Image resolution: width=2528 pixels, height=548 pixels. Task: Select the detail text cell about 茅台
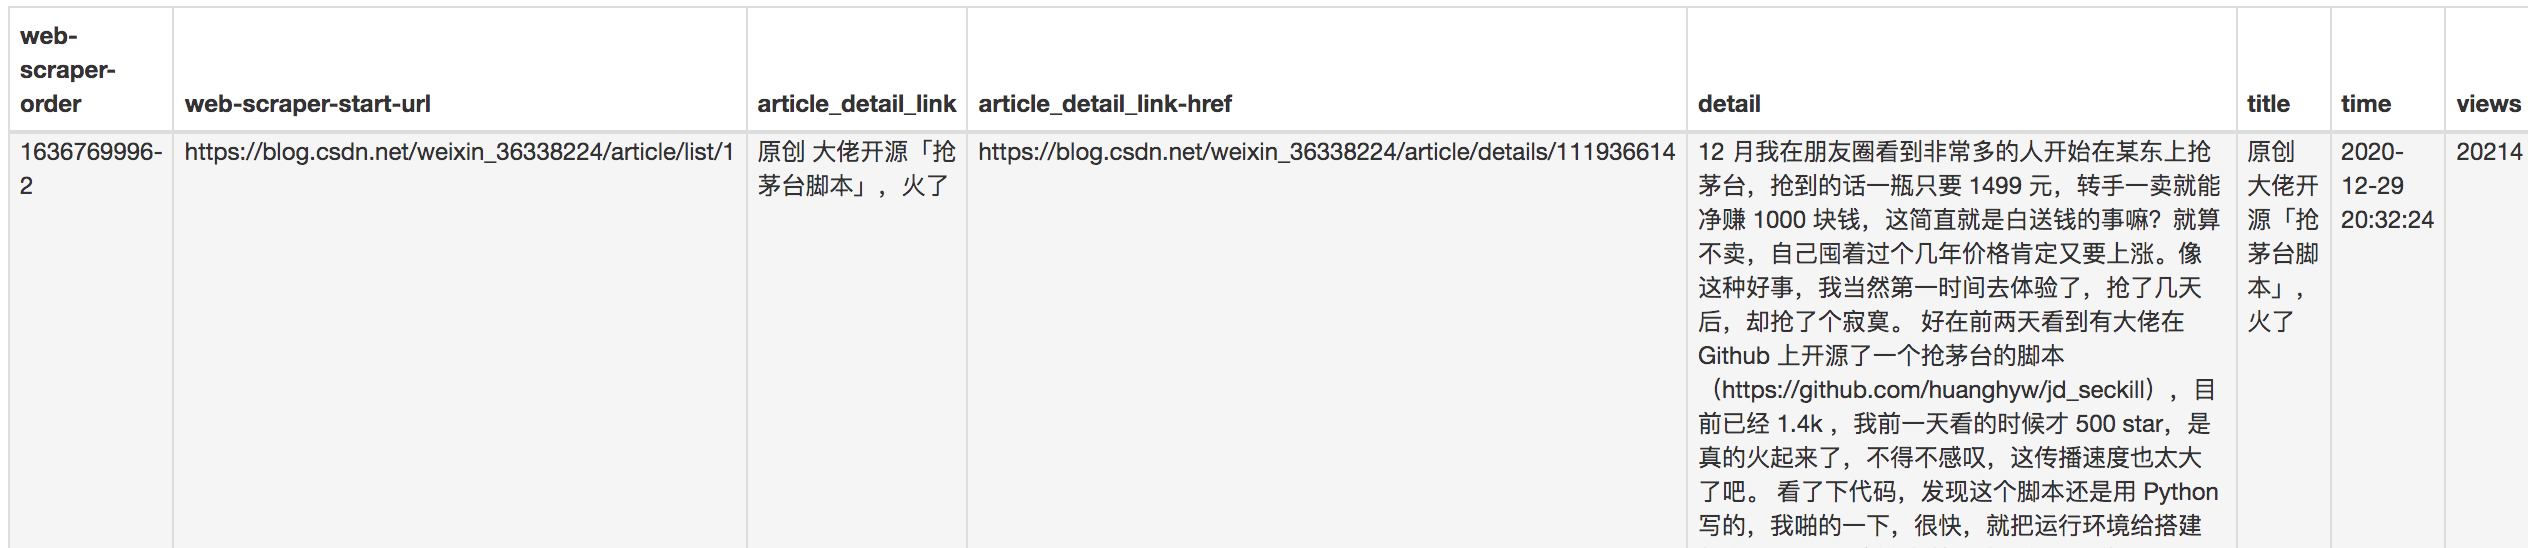point(1960,340)
